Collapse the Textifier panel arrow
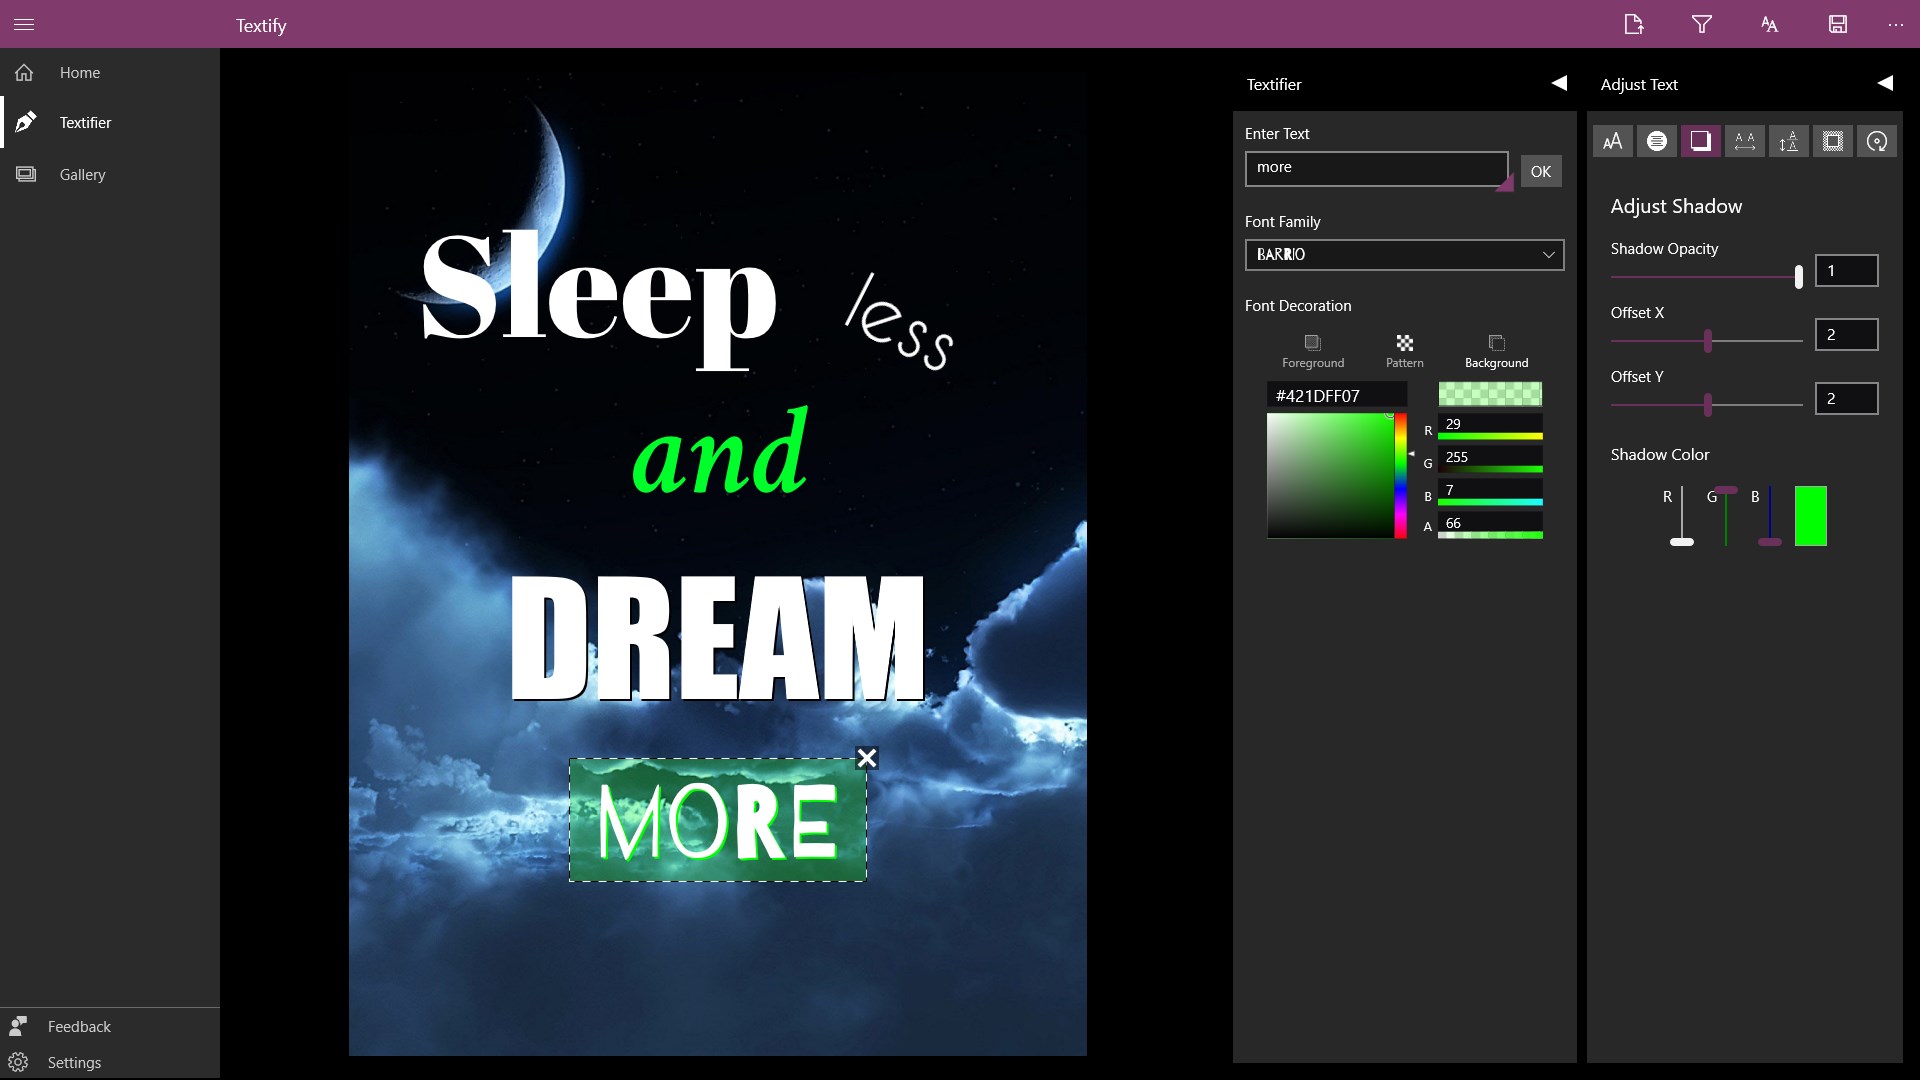The width and height of the screenshot is (1920, 1080). pyautogui.click(x=1559, y=83)
